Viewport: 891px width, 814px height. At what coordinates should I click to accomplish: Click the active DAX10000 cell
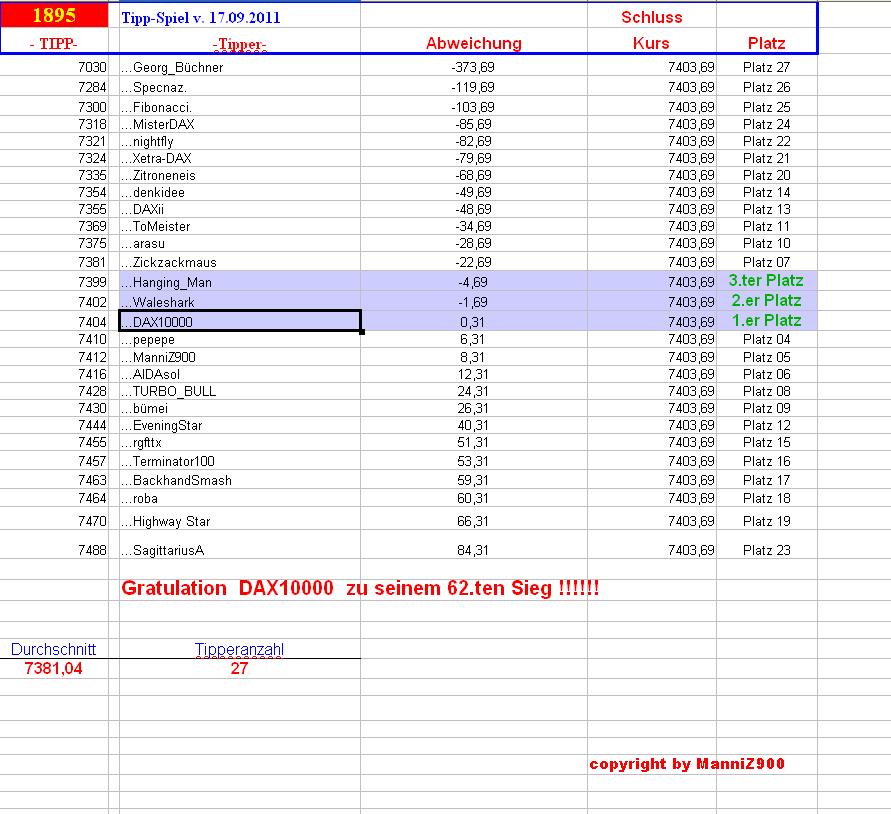point(240,321)
